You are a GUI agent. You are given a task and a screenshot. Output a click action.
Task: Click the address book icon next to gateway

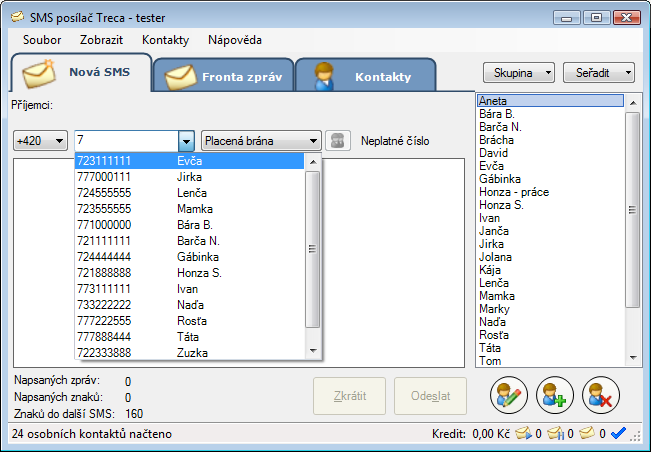338,141
